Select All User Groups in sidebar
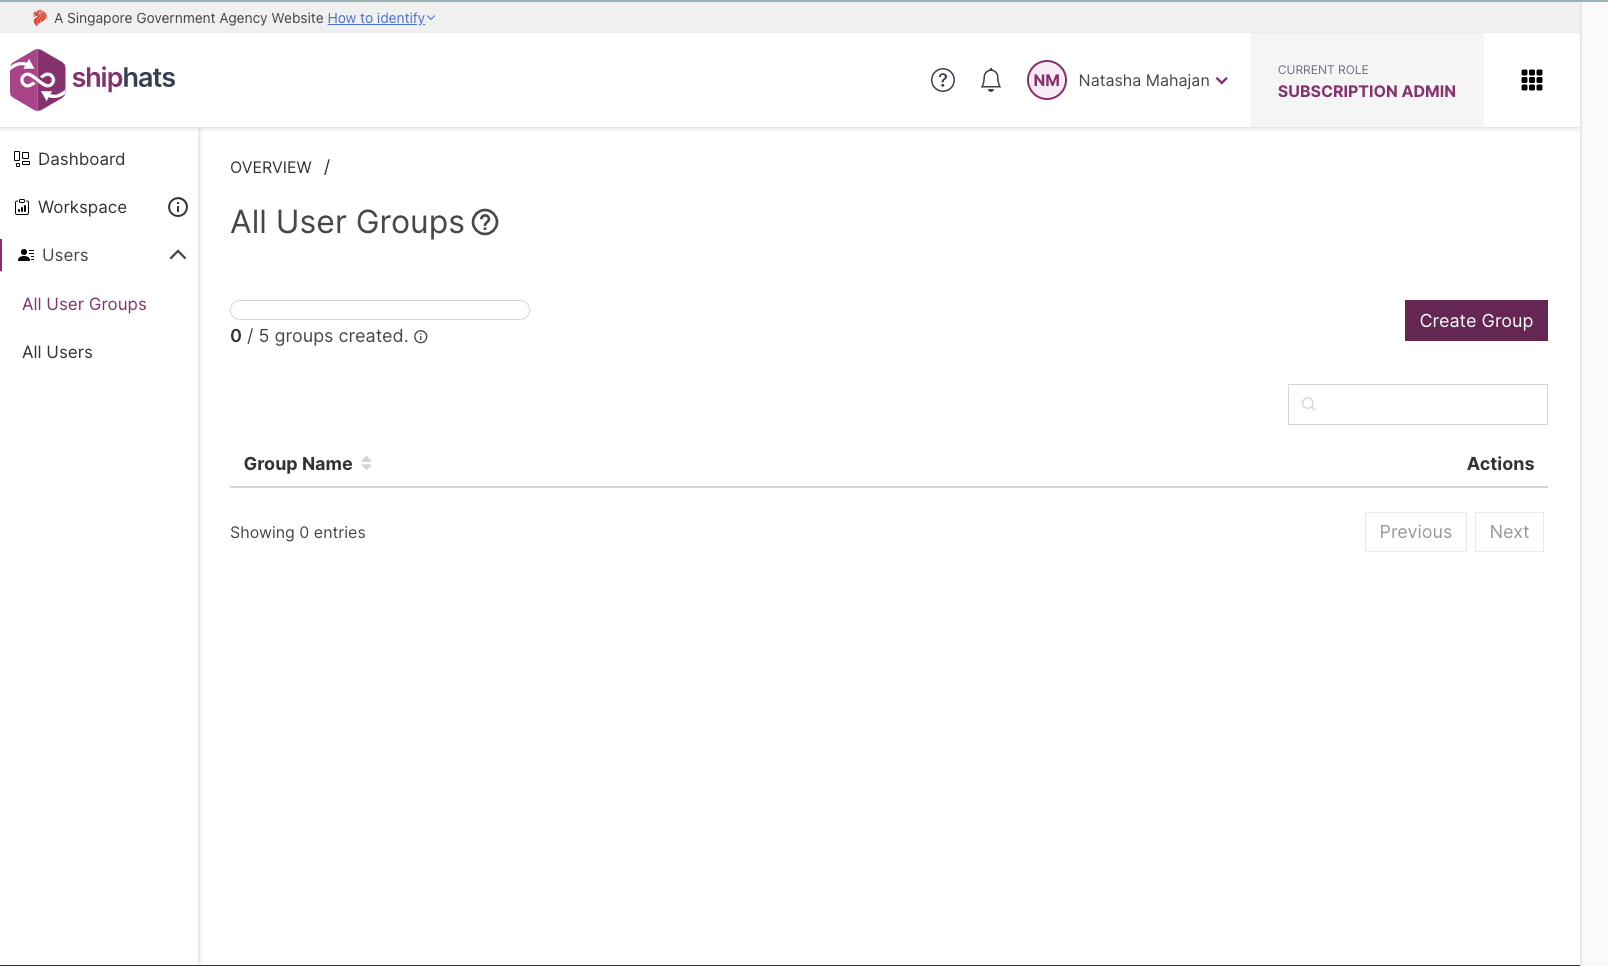Image resolution: width=1608 pixels, height=966 pixels. tap(84, 304)
